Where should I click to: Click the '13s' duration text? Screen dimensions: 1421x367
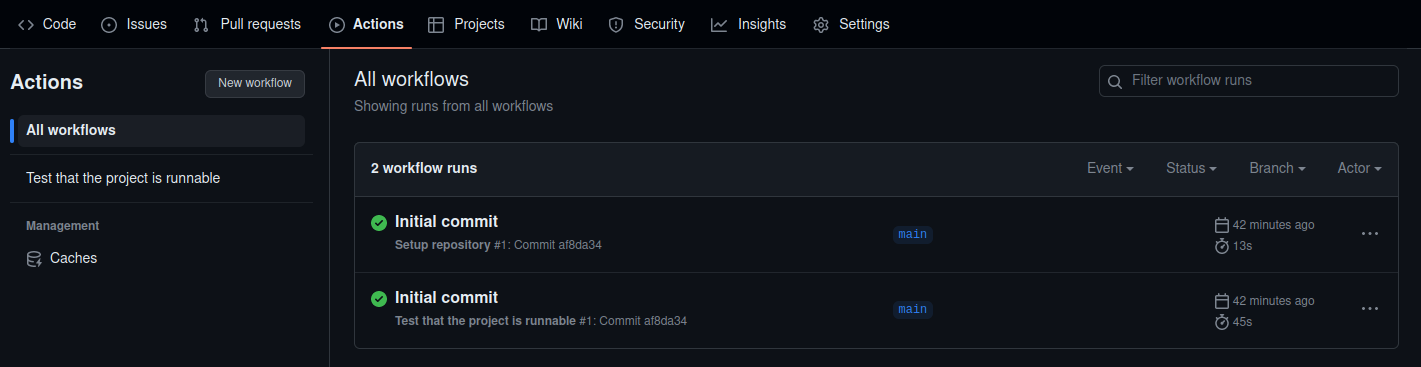[1243, 246]
